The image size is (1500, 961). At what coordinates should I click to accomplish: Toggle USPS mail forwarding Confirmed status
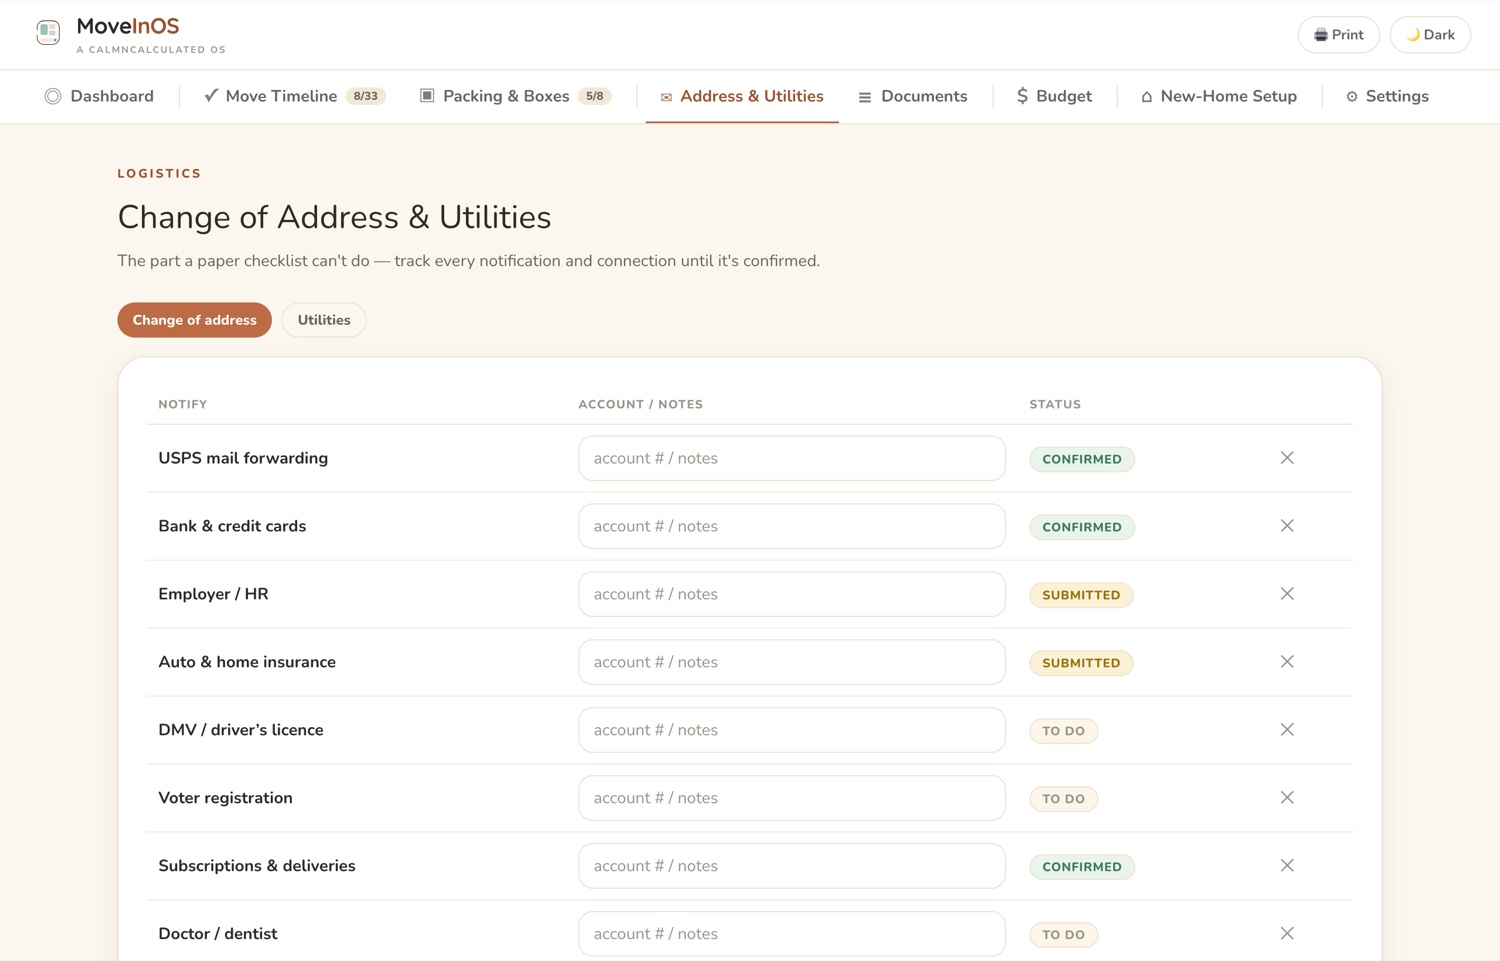[x=1082, y=459]
